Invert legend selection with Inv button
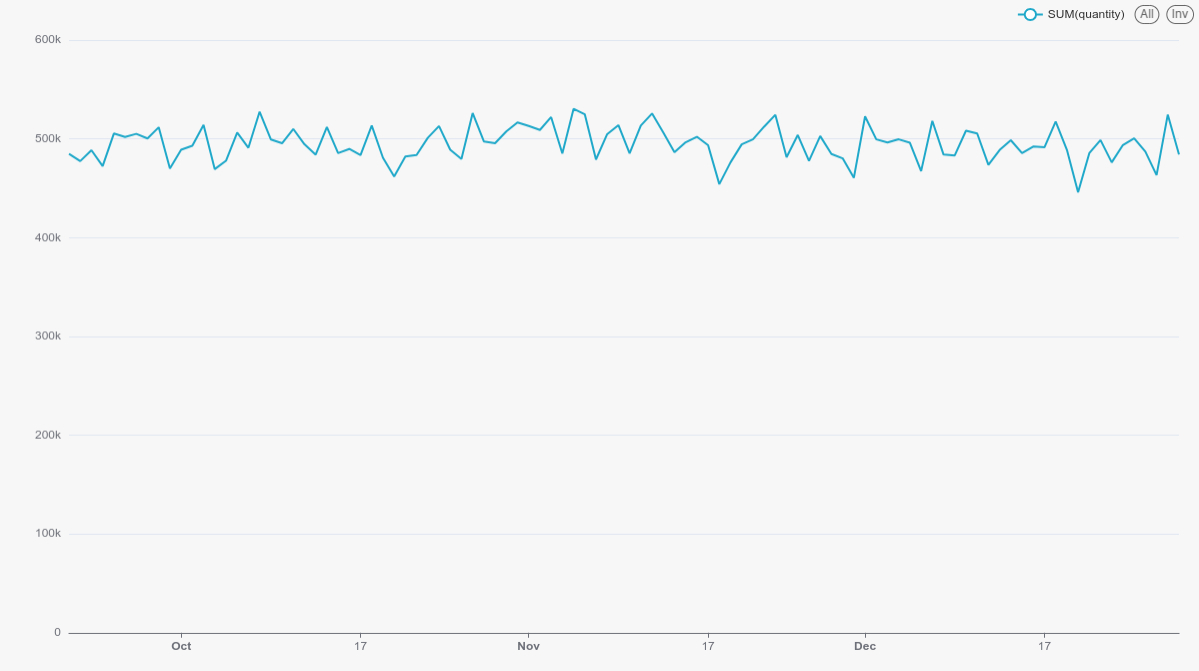This screenshot has width=1199, height=671. (1180, 14)
